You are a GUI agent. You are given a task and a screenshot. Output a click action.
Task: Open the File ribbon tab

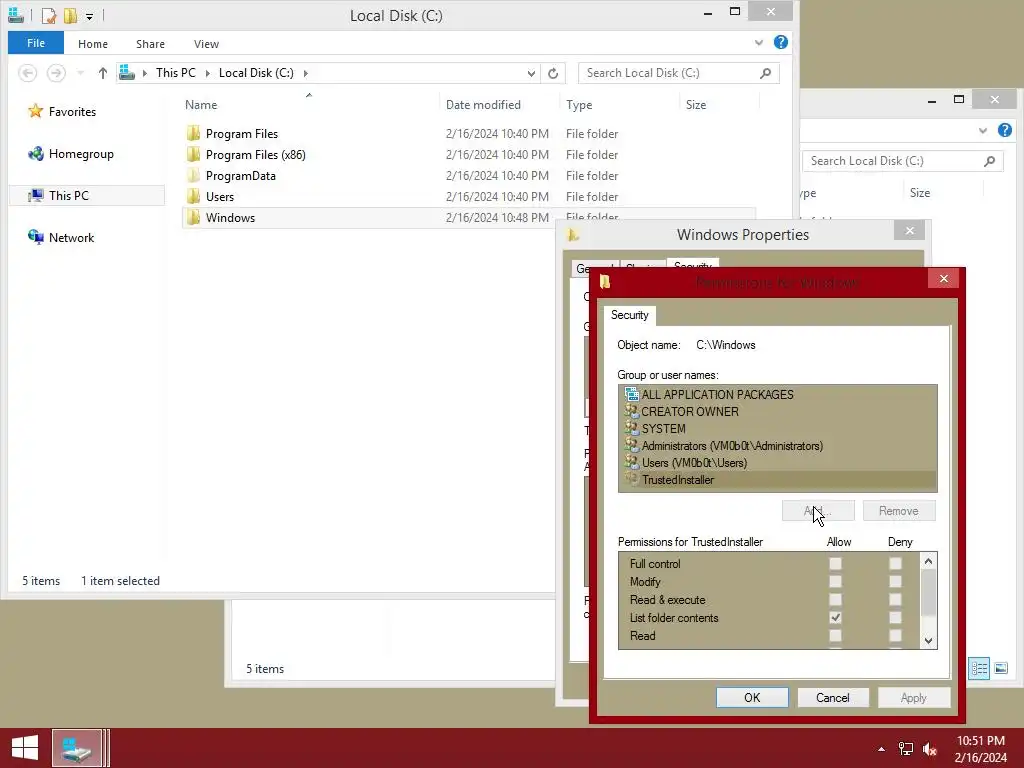click(36, 43)
